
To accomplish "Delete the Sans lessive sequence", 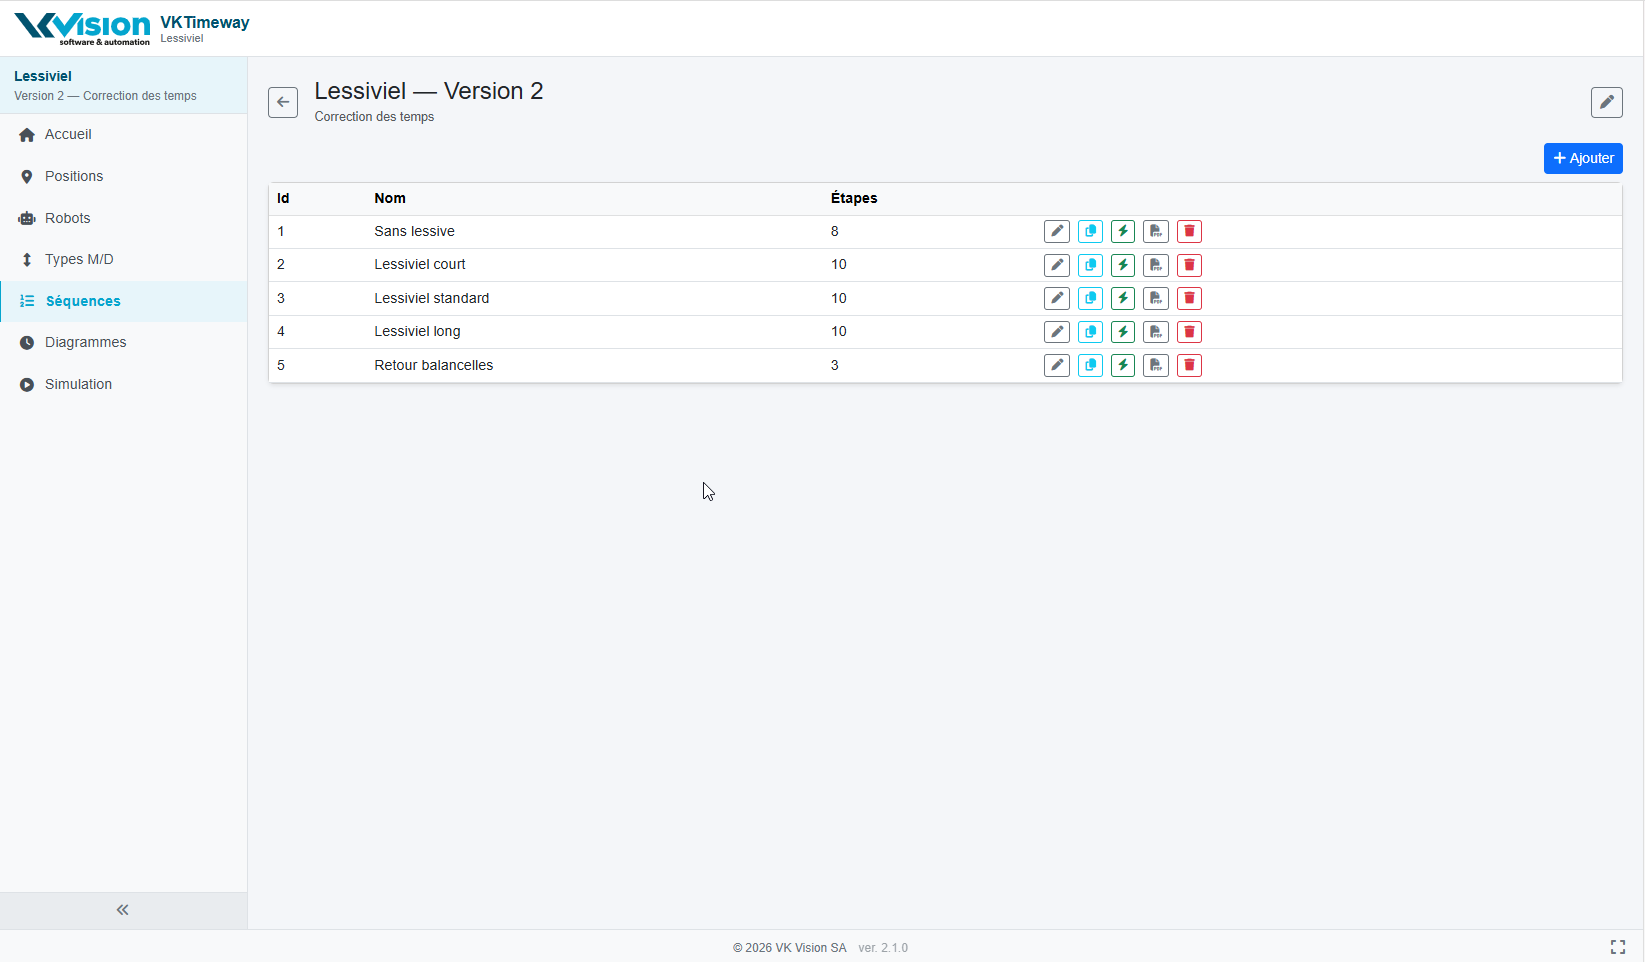I will coord(1189,231).
